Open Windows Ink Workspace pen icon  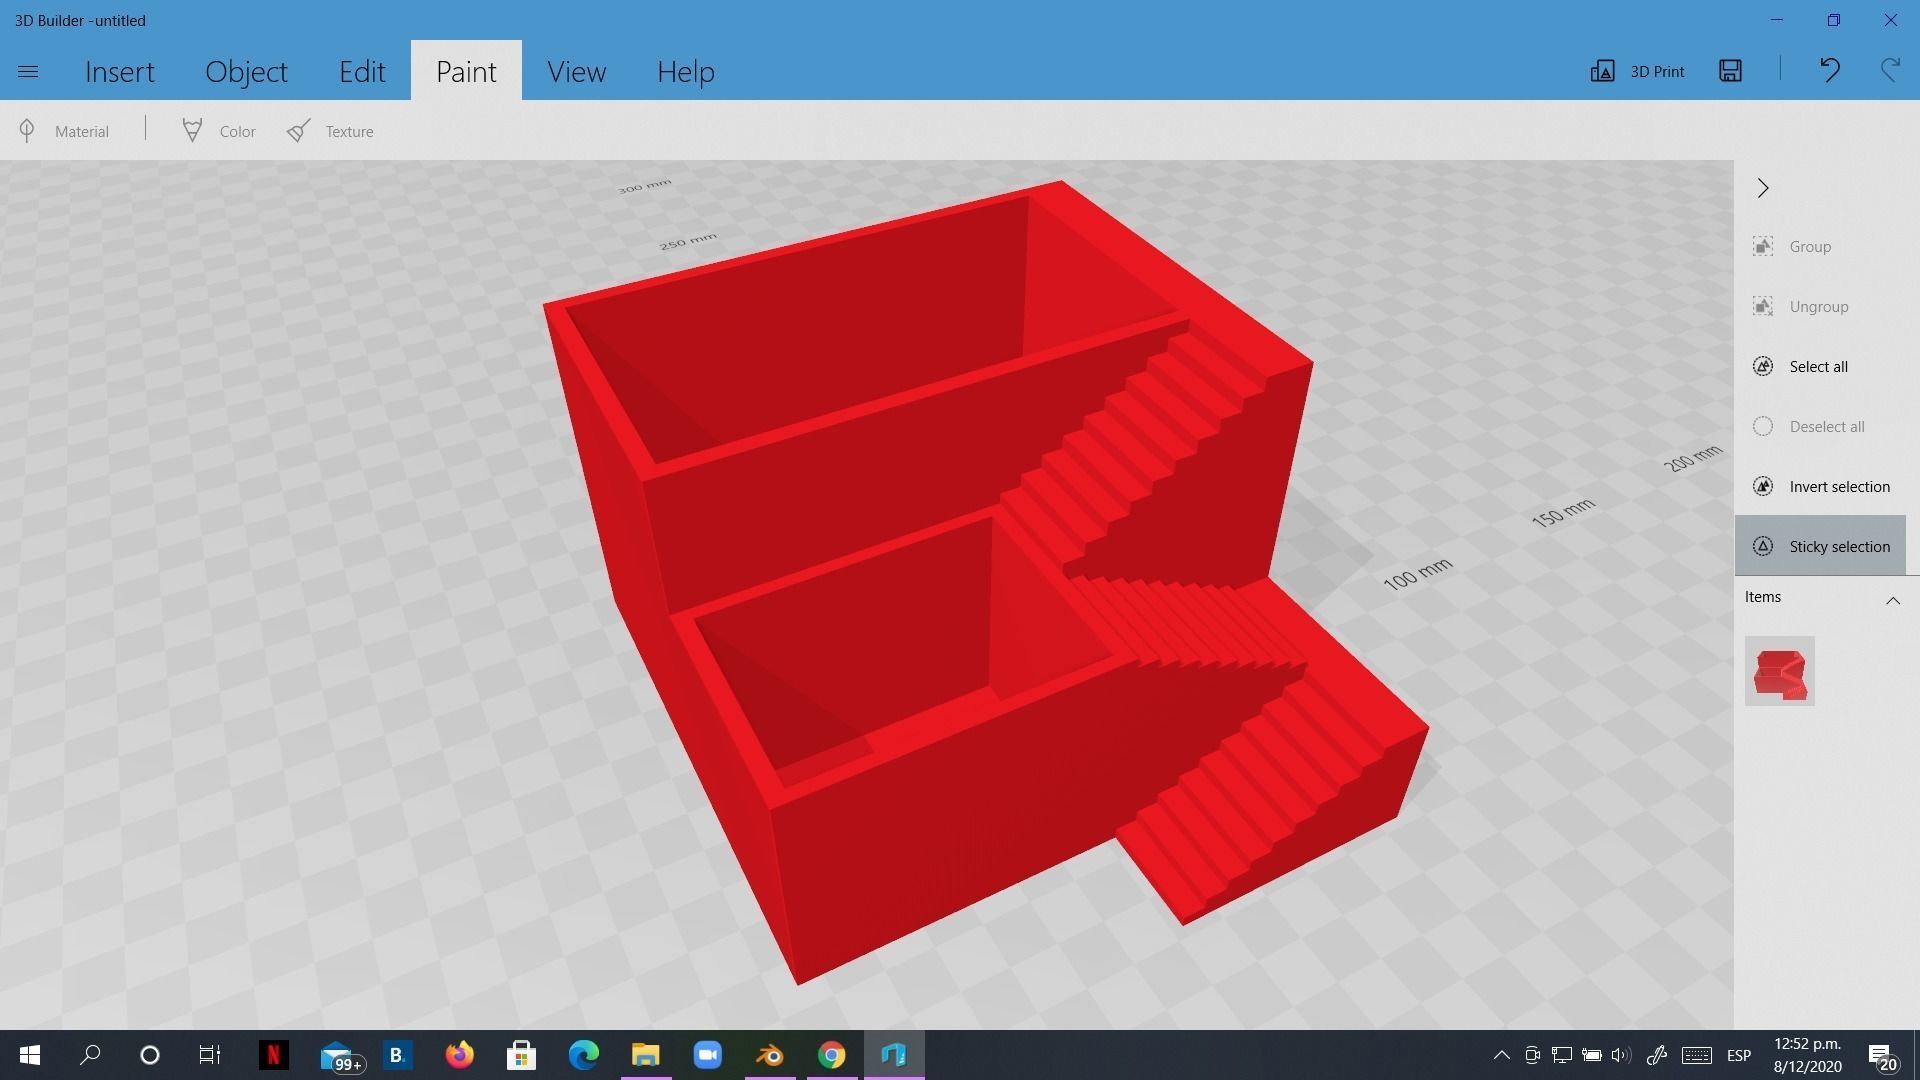pos(1657,1055)
